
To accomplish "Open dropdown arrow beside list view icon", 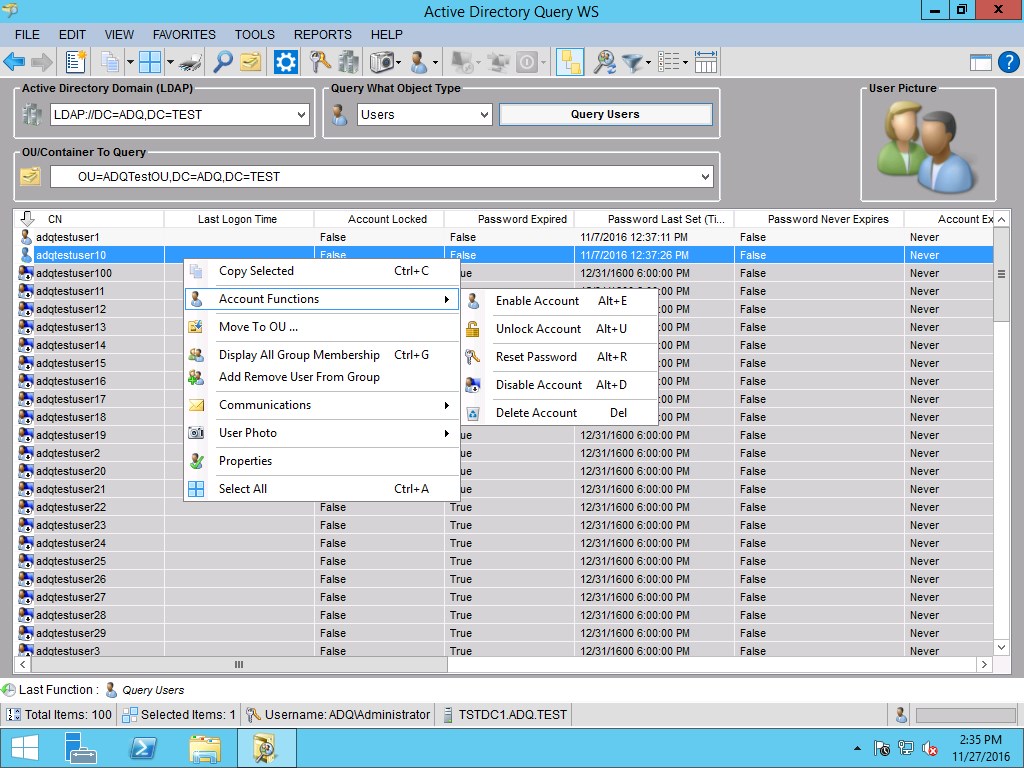I will [x=685, y=63].
